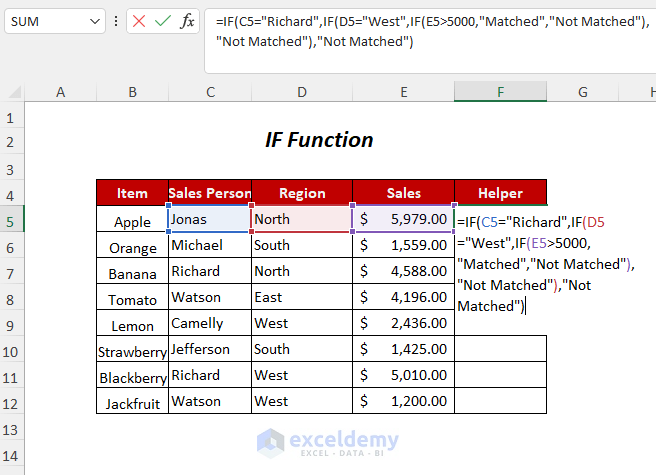This screenshot has width=656, height=475.
Task: Select column E header
Action: tap(403, 92)
